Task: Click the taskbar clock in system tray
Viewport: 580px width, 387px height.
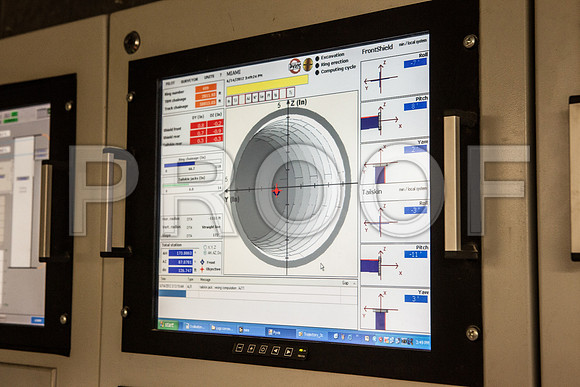Action: pos(422,342)
